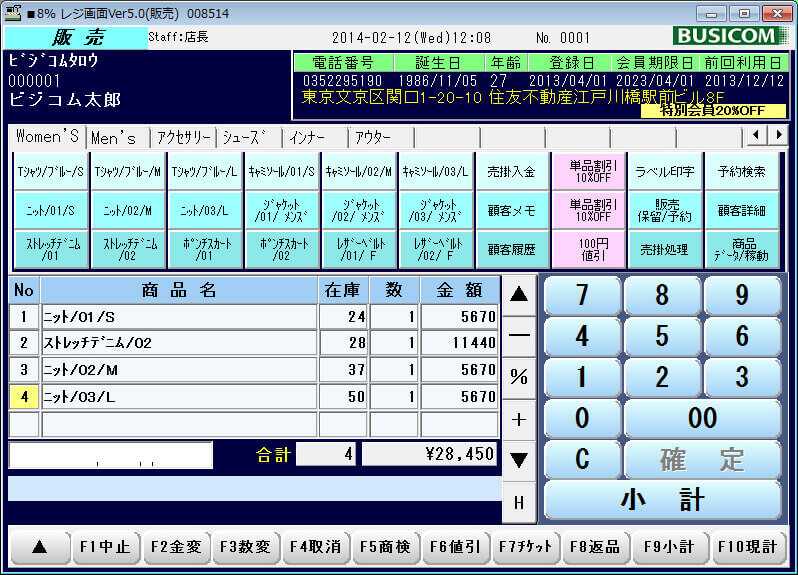Screen dimensions: 798x575
Task: Click the 確定 confirm button
Action: [702, 460]
